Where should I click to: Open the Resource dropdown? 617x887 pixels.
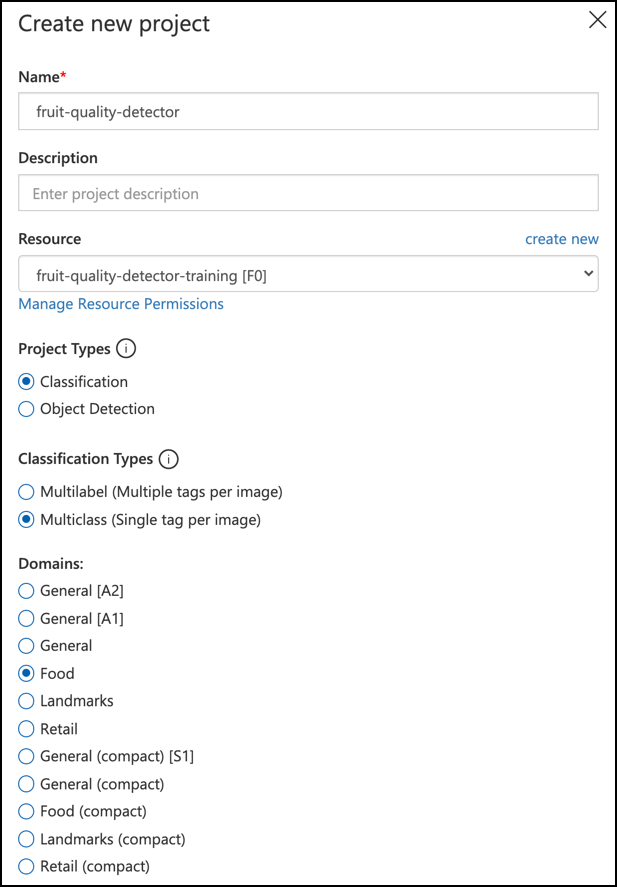pyautogui.click(x=308, y=273)
